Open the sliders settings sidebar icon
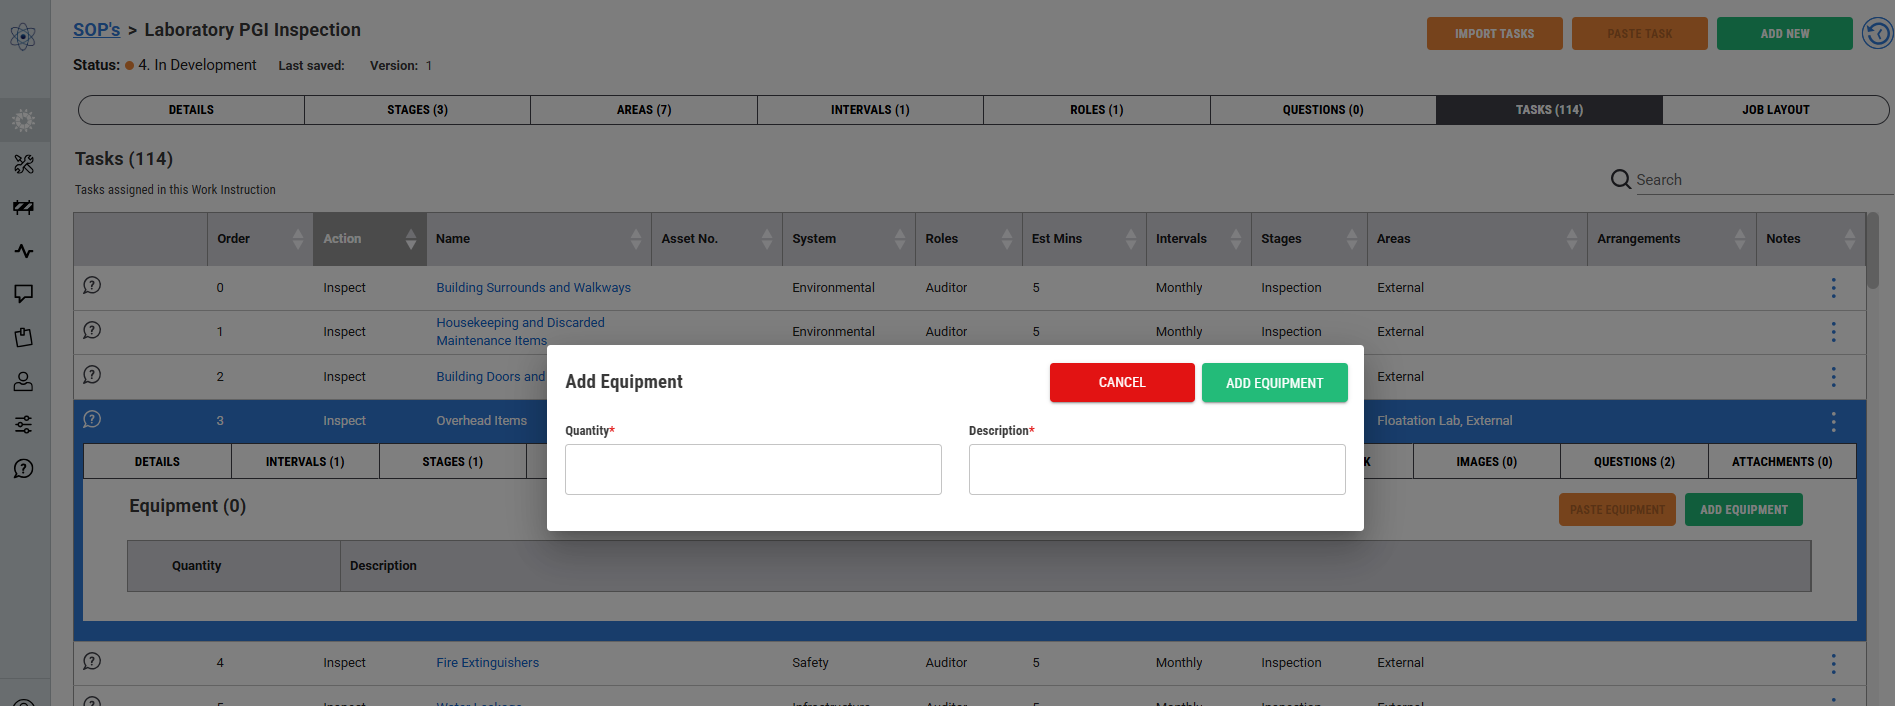The image size is (1895, 706). tap(23, 425)
